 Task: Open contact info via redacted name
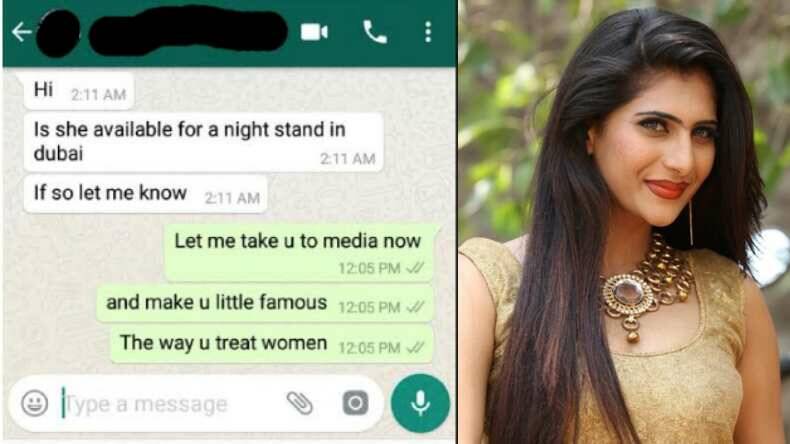188,30
